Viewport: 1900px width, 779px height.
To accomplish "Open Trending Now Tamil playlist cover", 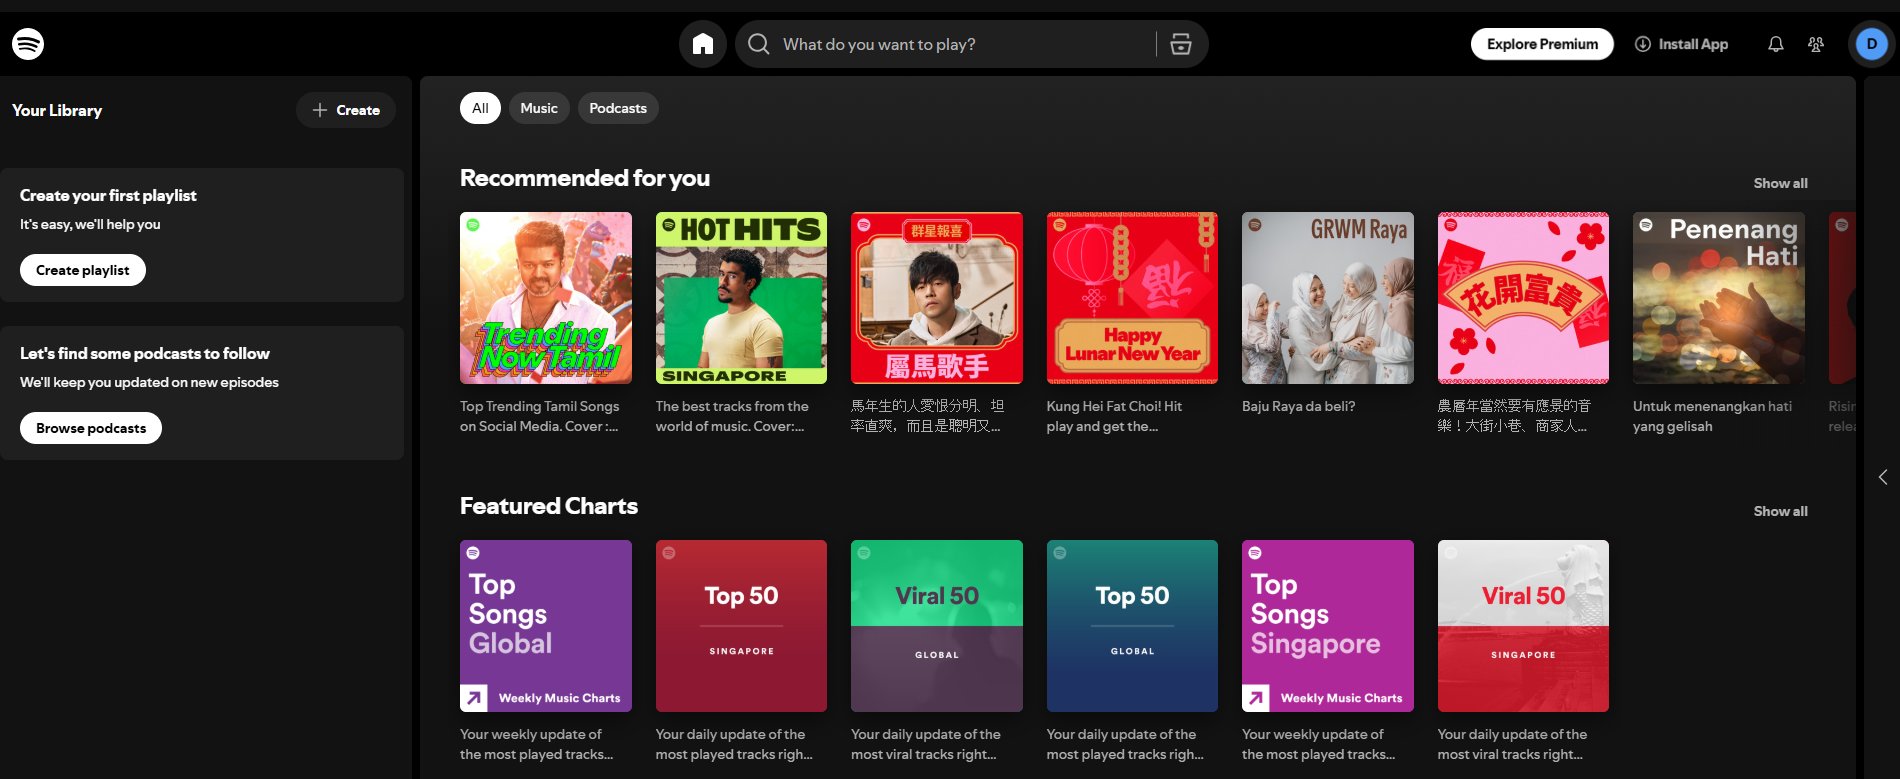I will click(x=546, y=298).
